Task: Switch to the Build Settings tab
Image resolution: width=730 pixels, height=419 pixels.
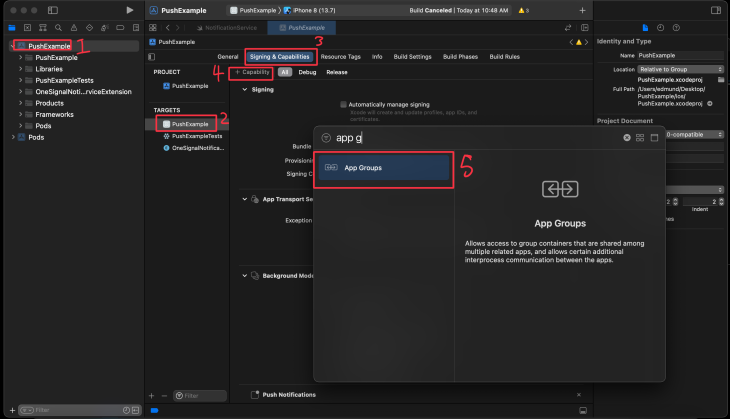Action: point(412,57)
